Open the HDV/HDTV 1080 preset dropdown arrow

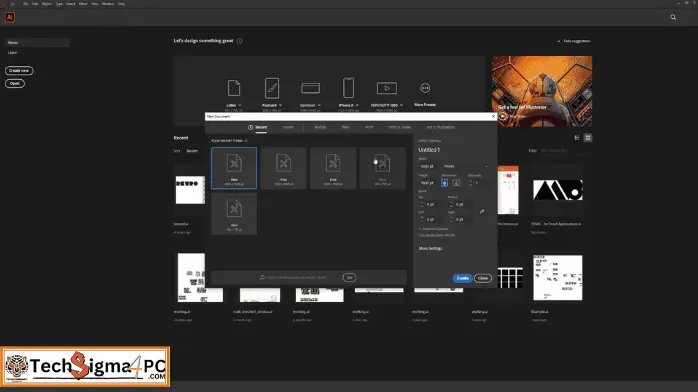point(402,105)
